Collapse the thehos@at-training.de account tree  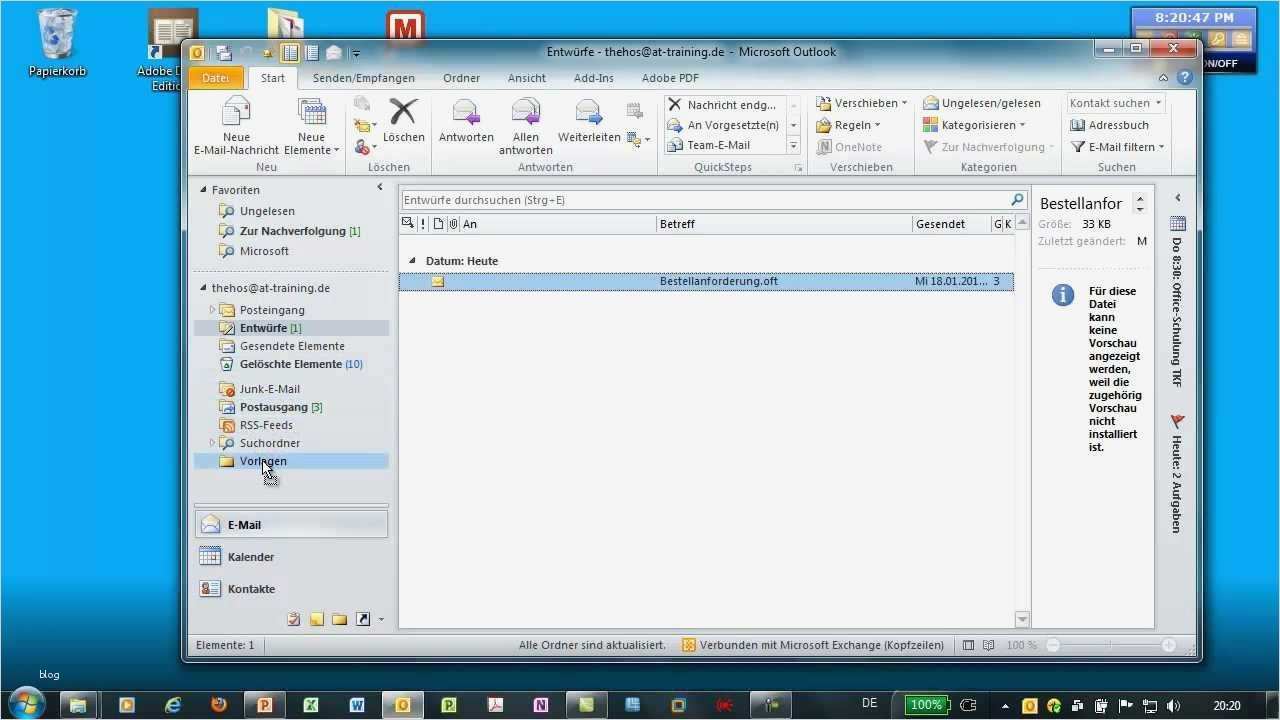point(204,288)
